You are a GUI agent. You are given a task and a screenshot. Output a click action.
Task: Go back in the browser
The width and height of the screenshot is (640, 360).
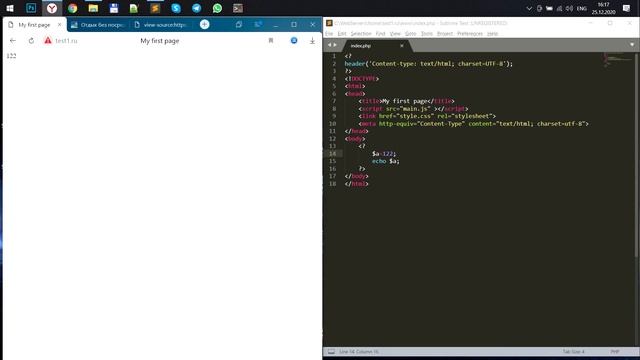[x=13, y=40]
